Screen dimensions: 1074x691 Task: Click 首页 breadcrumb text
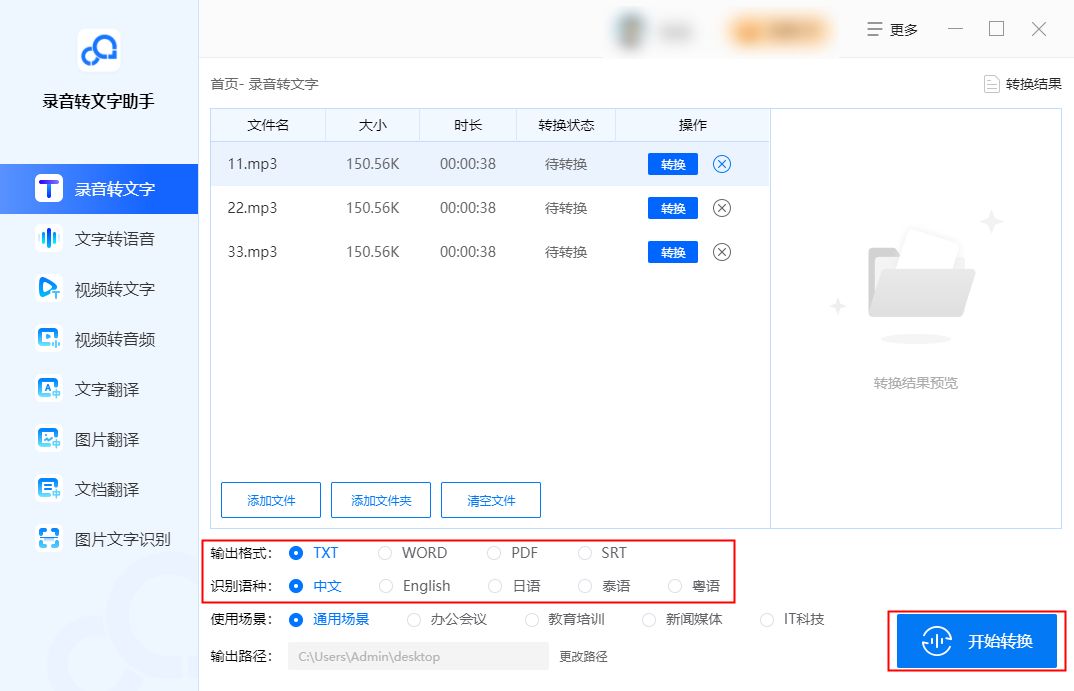tap(224, 84)
